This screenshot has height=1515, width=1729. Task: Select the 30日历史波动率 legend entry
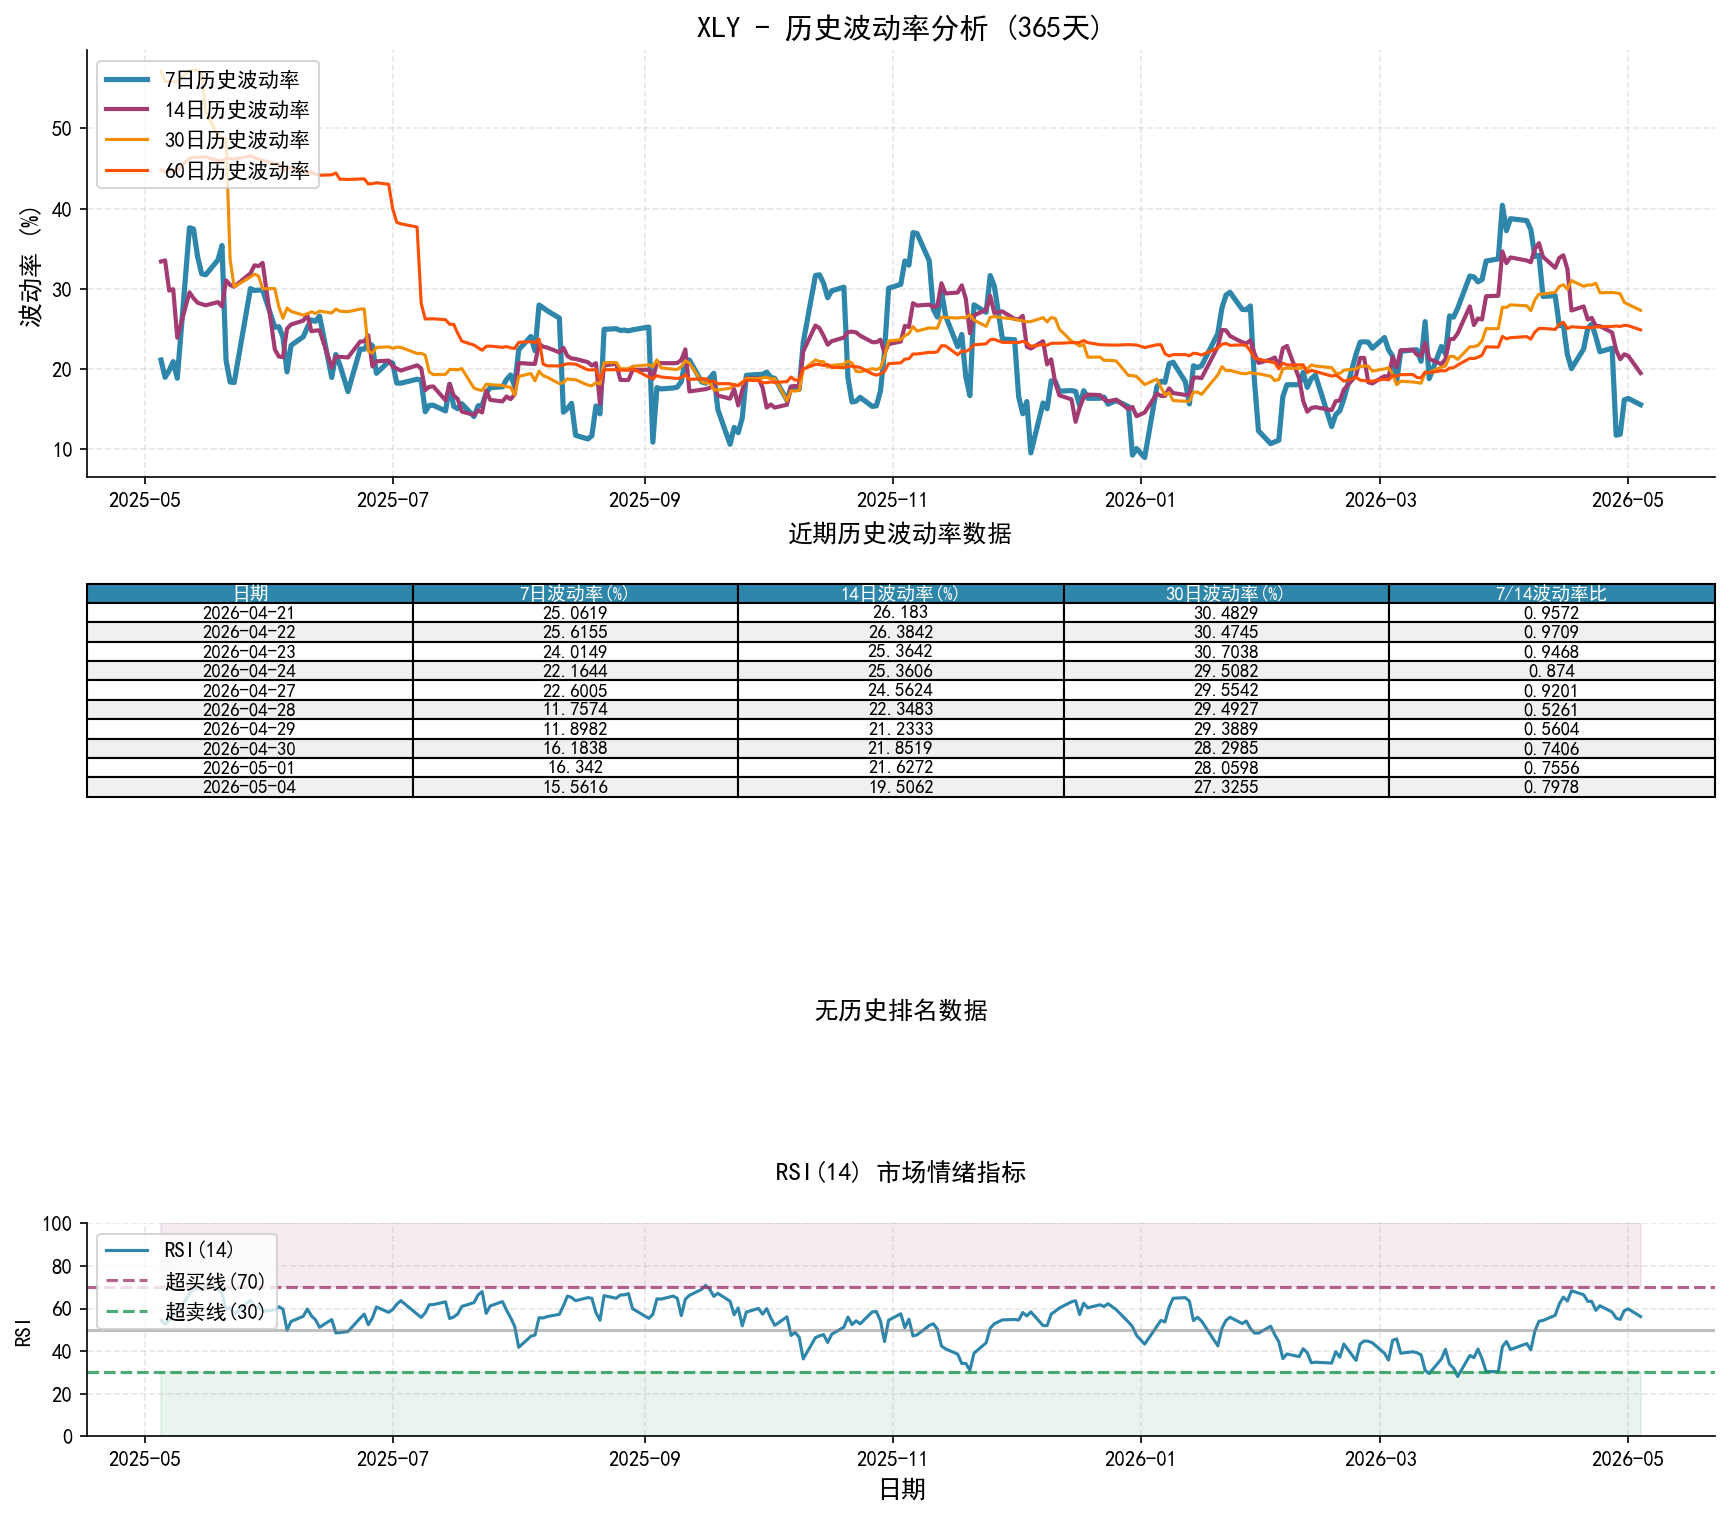pos(208,140)
